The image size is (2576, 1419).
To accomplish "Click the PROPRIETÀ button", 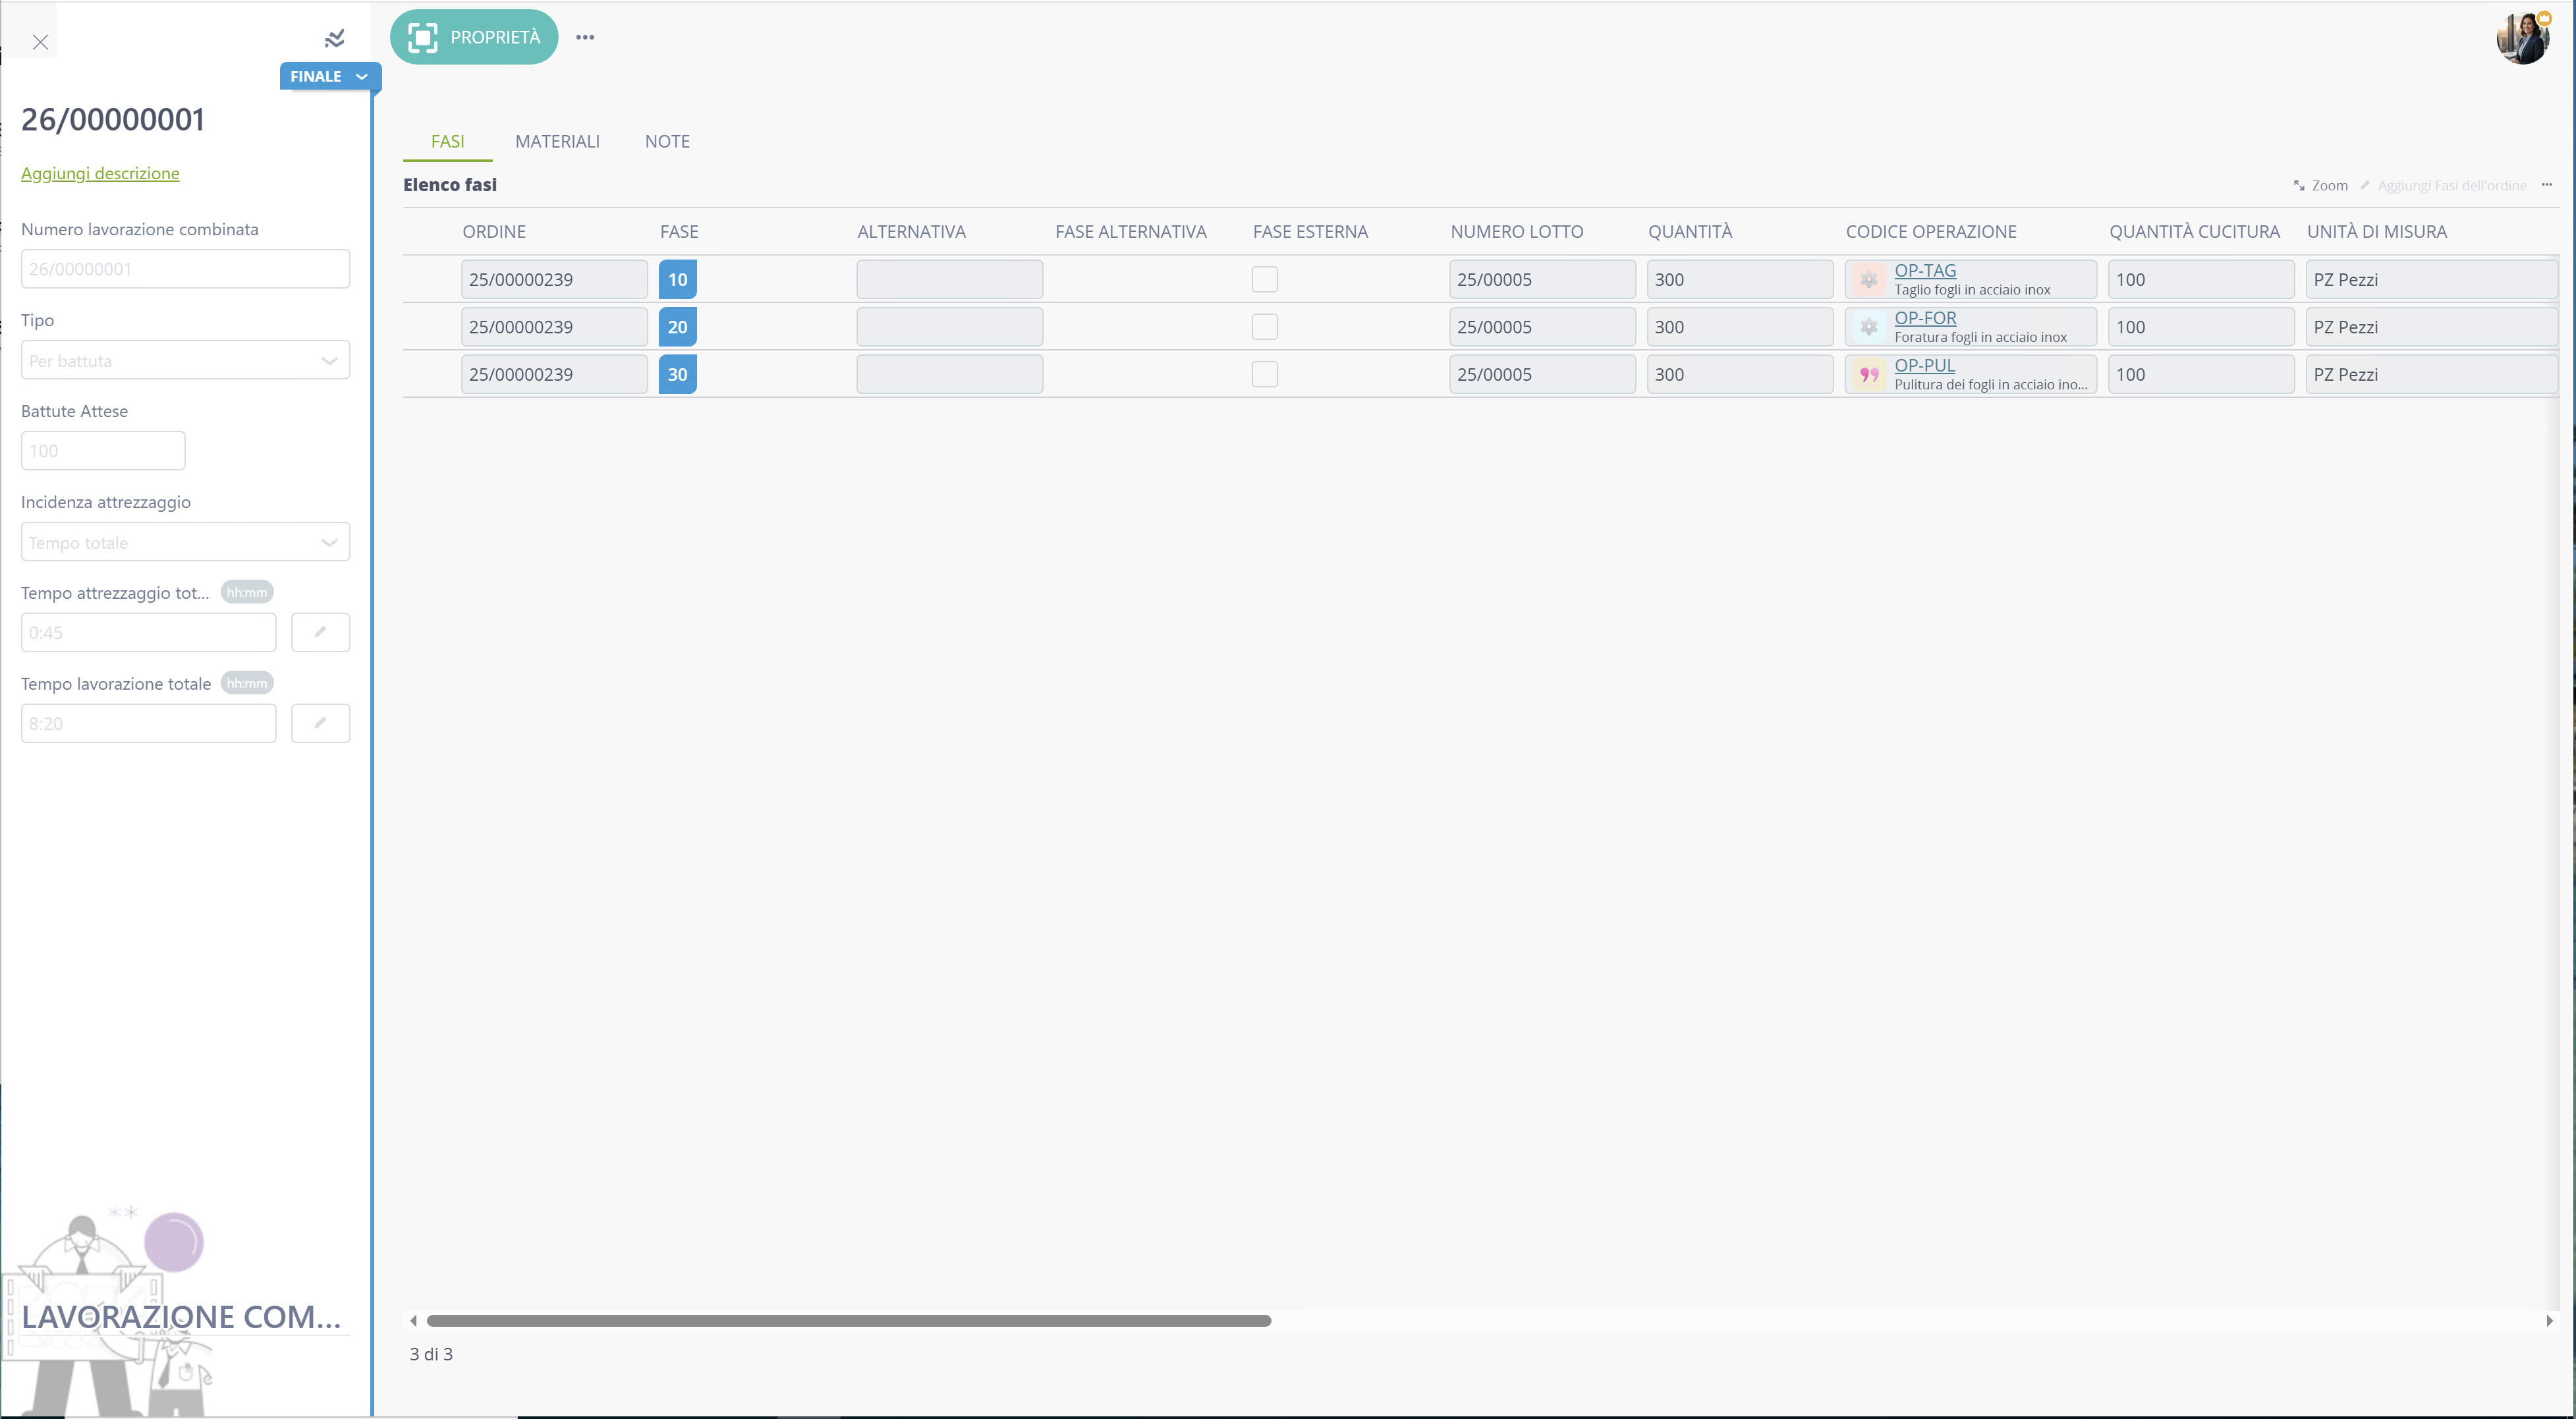I will pyautogui.click(x=474, y=37).
